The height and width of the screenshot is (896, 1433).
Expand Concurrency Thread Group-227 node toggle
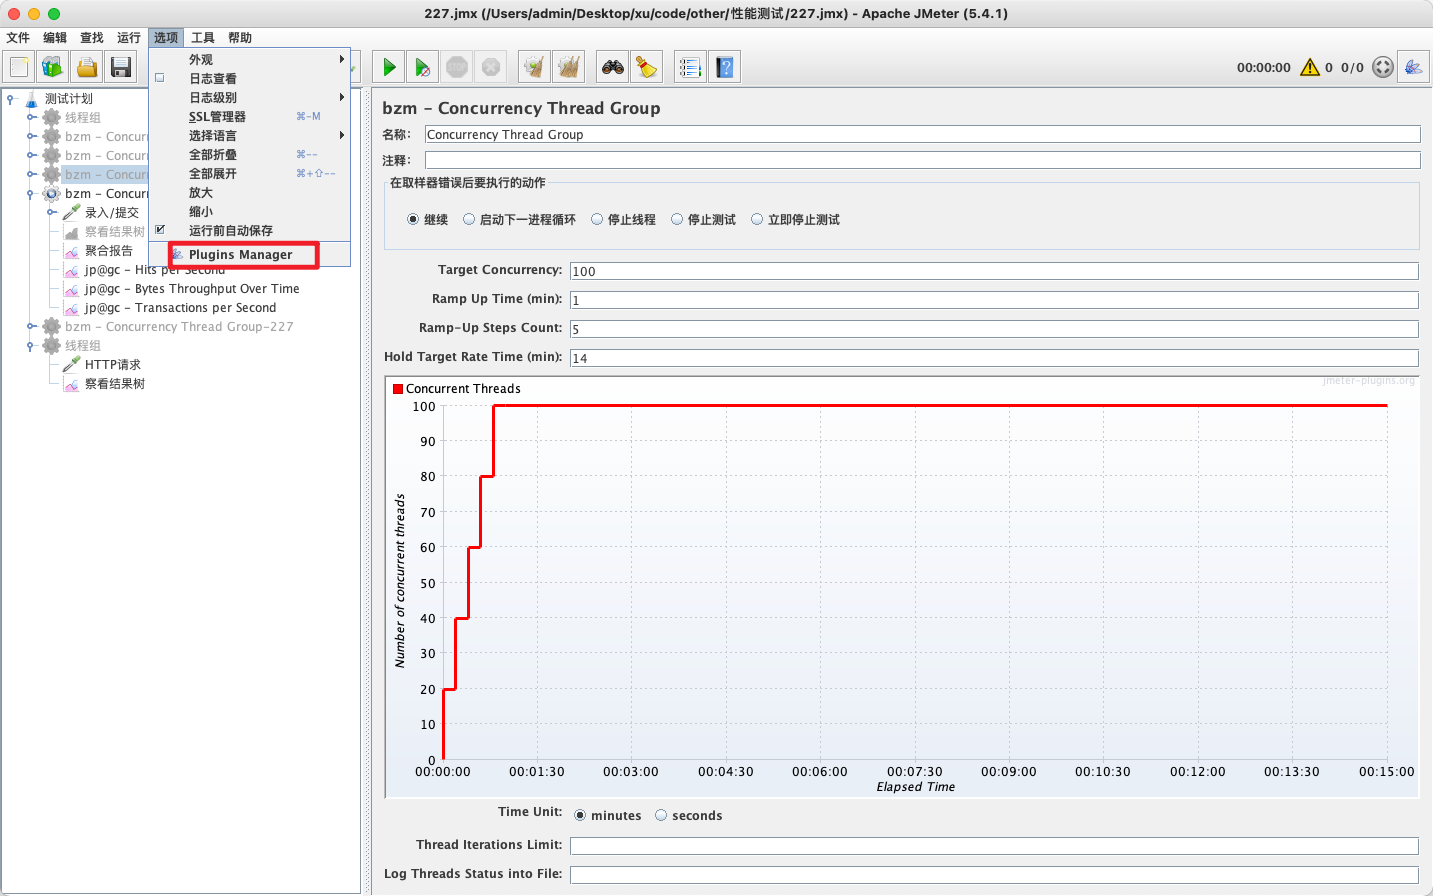click(31, 326)
